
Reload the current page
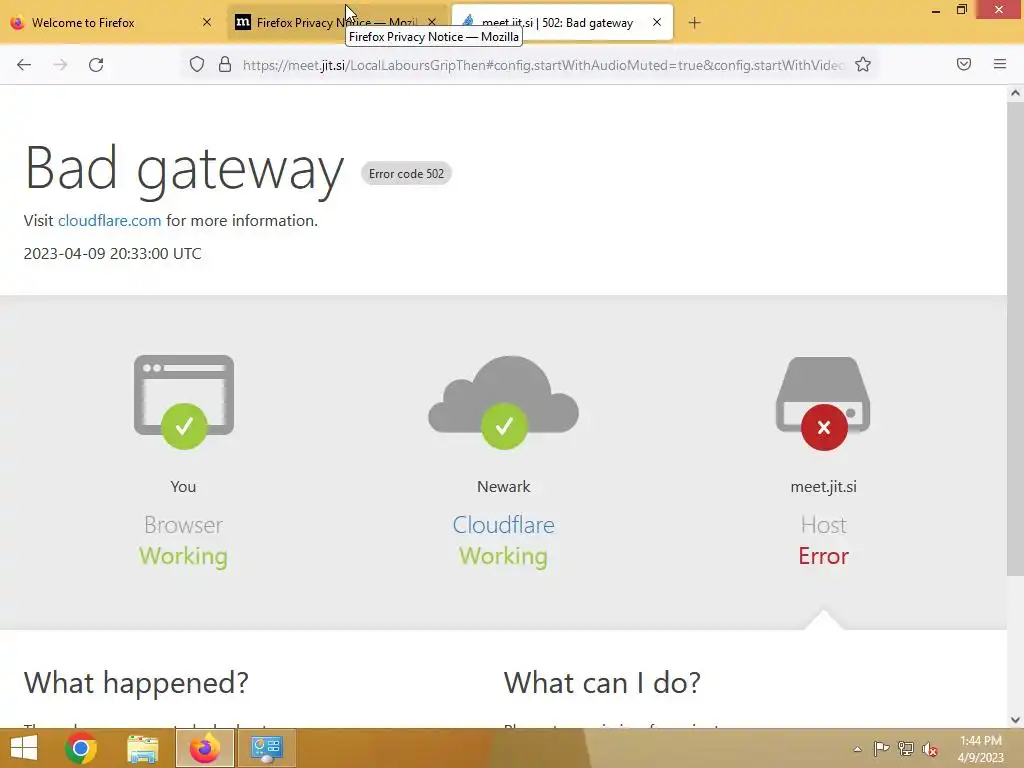point(96,65)
